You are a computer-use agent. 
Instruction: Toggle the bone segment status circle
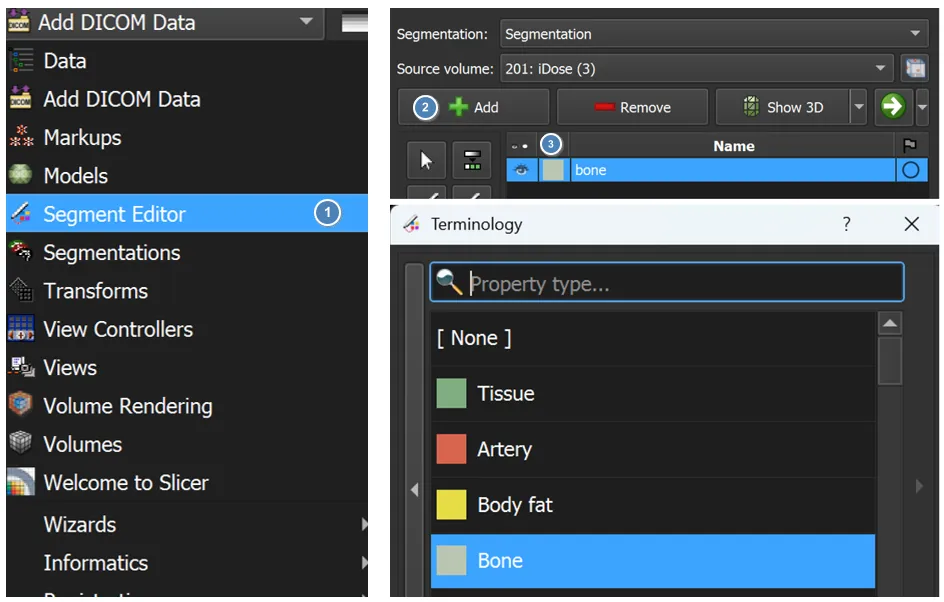(911, 170)
